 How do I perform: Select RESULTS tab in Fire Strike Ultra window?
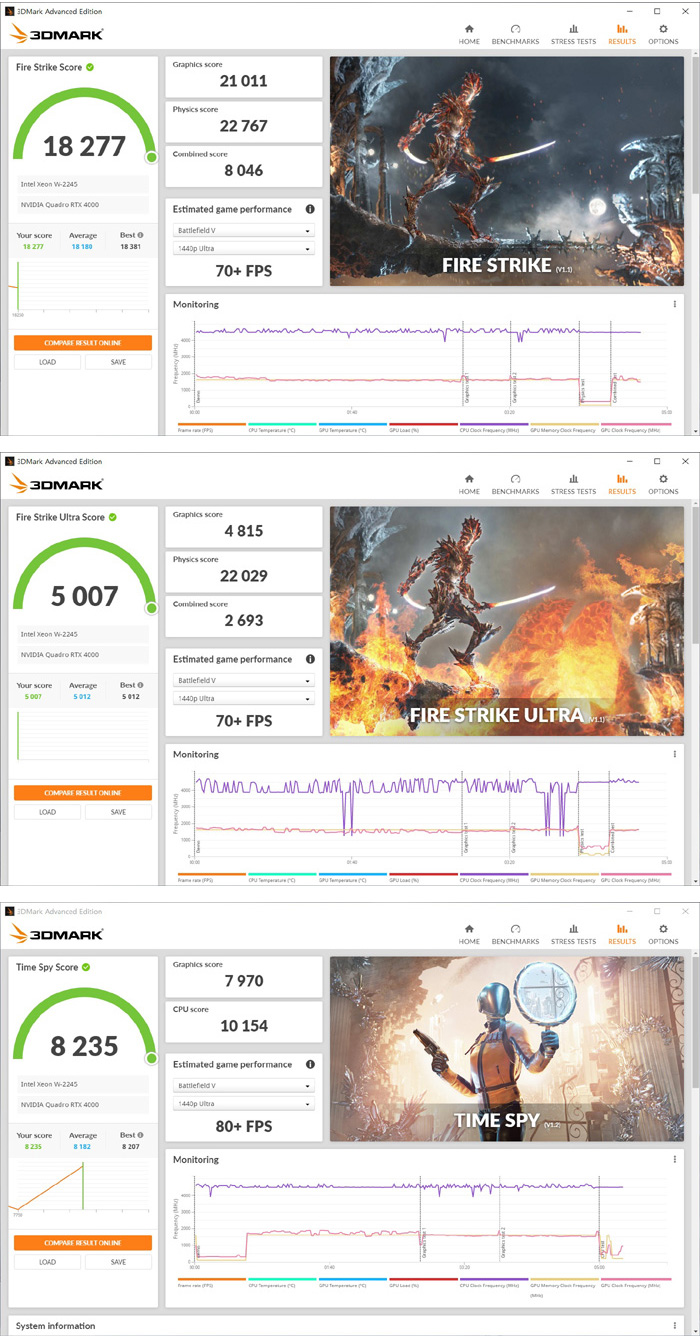[621, 485]
